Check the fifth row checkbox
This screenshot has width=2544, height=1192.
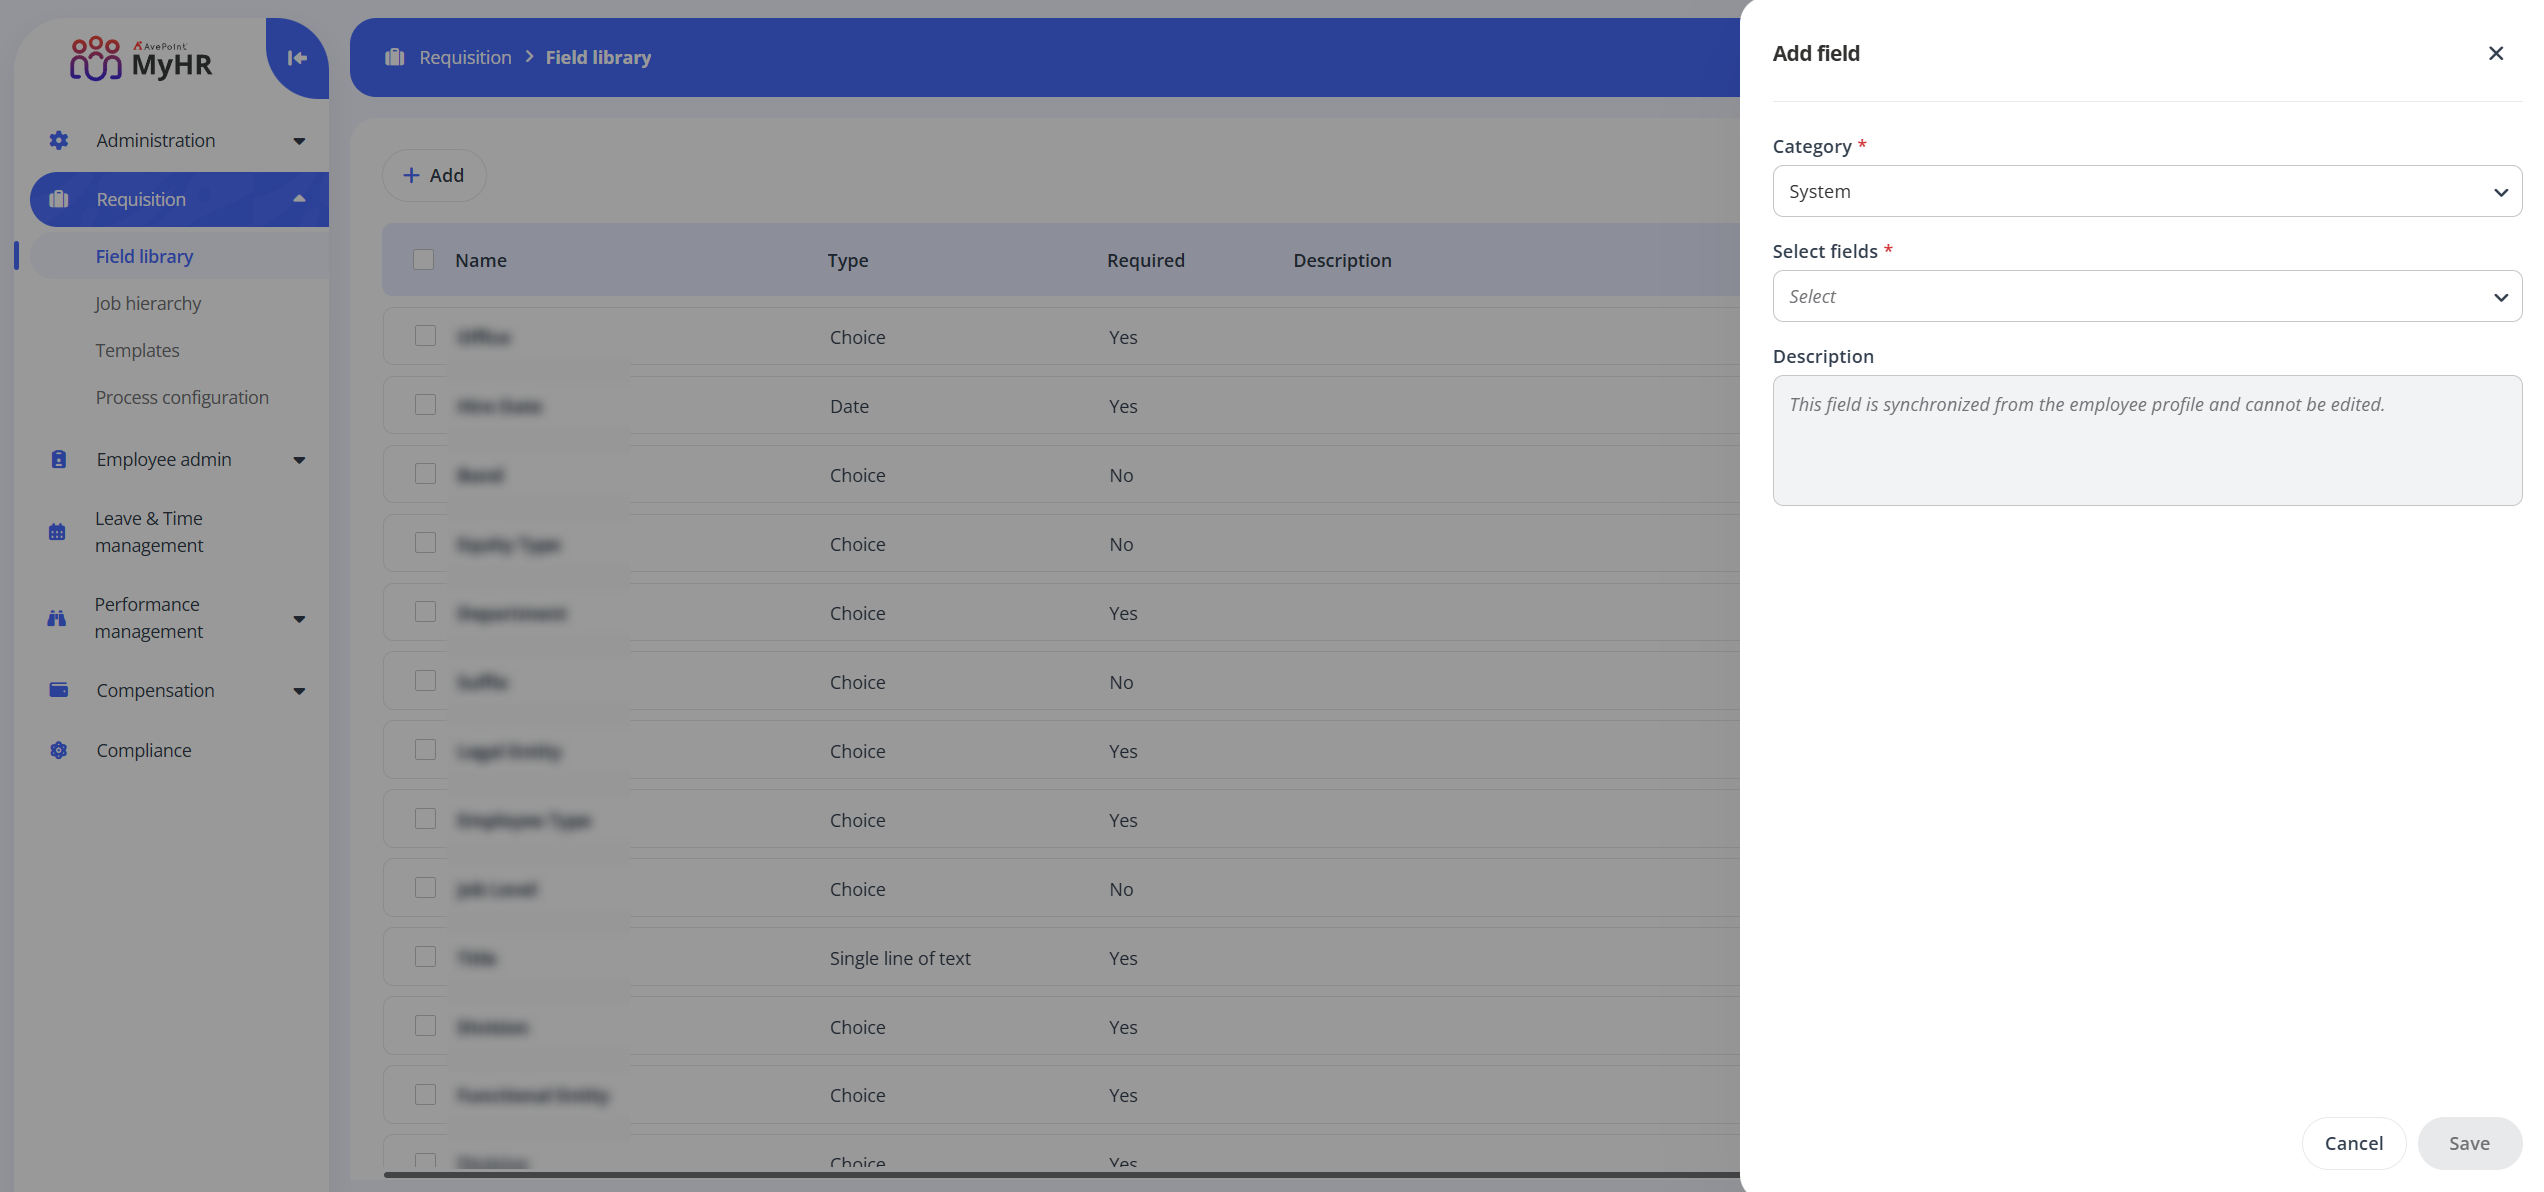[x=426, y=612]
